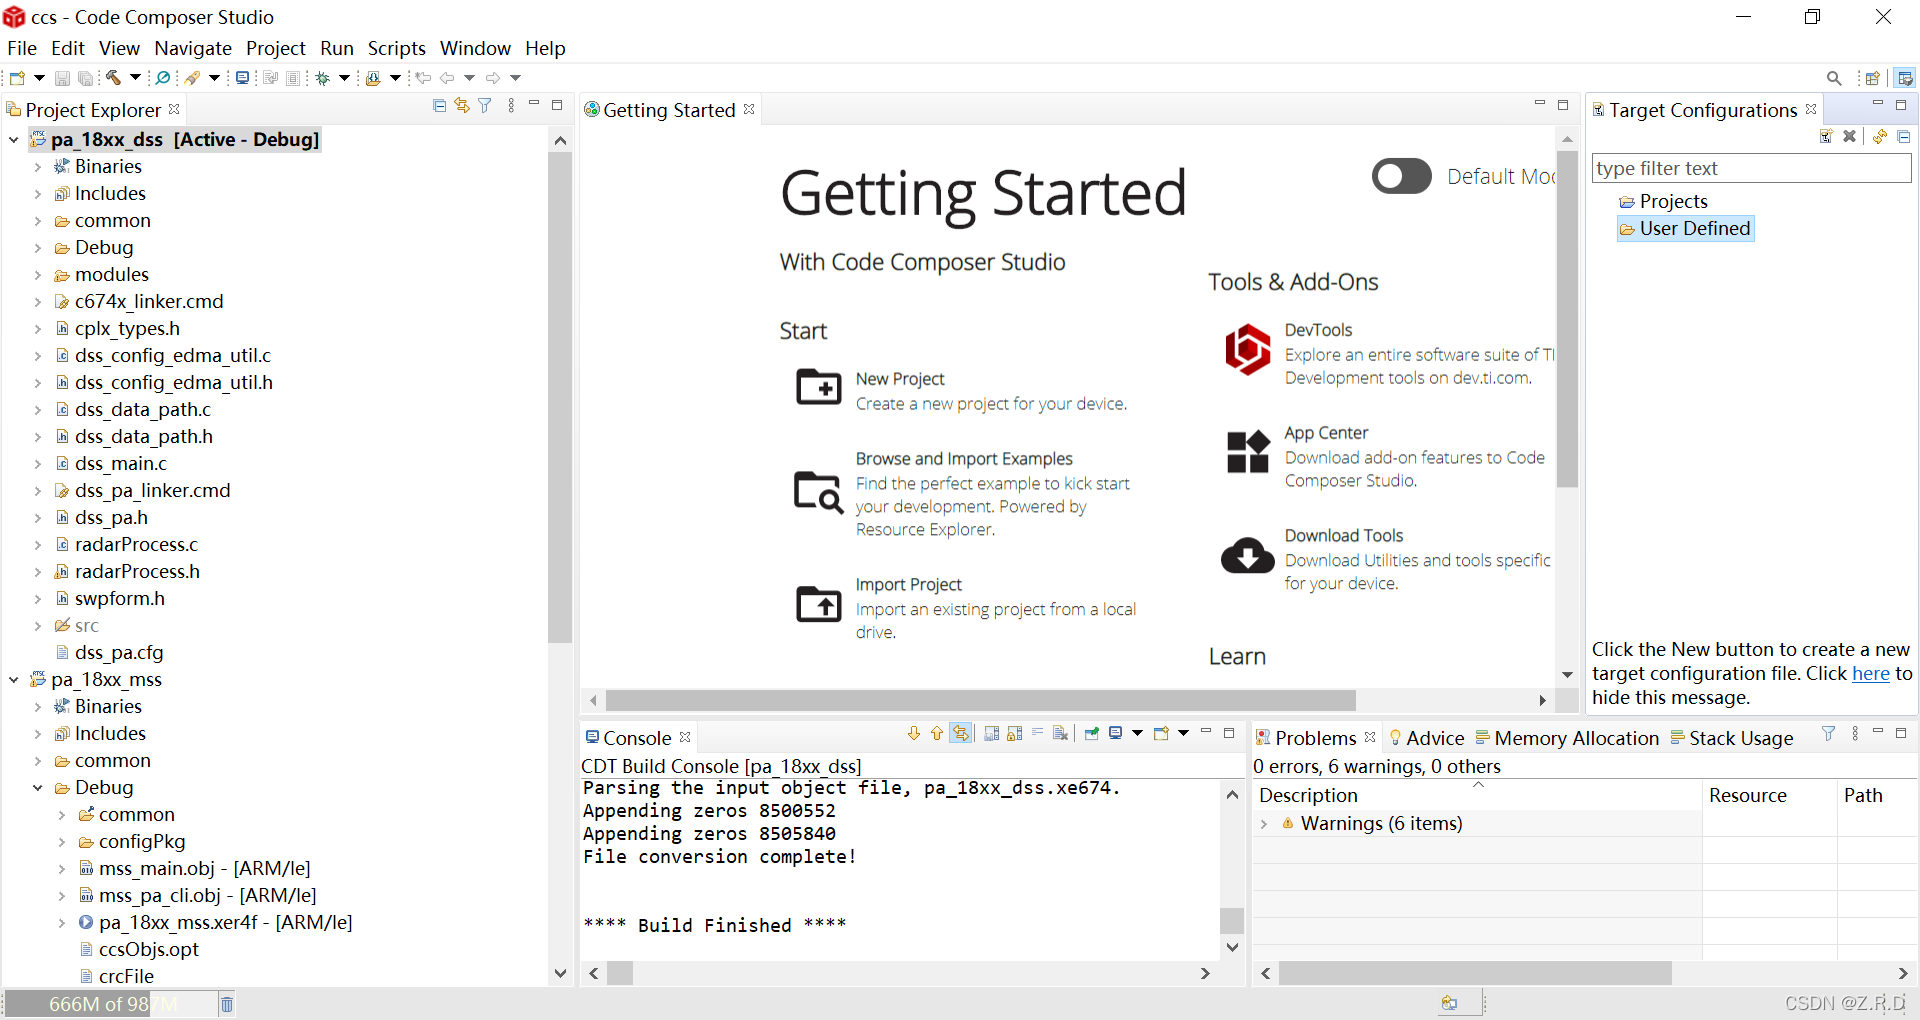
Task: Click the New file wizard icon in toolbar
Action: coord(17,78)
